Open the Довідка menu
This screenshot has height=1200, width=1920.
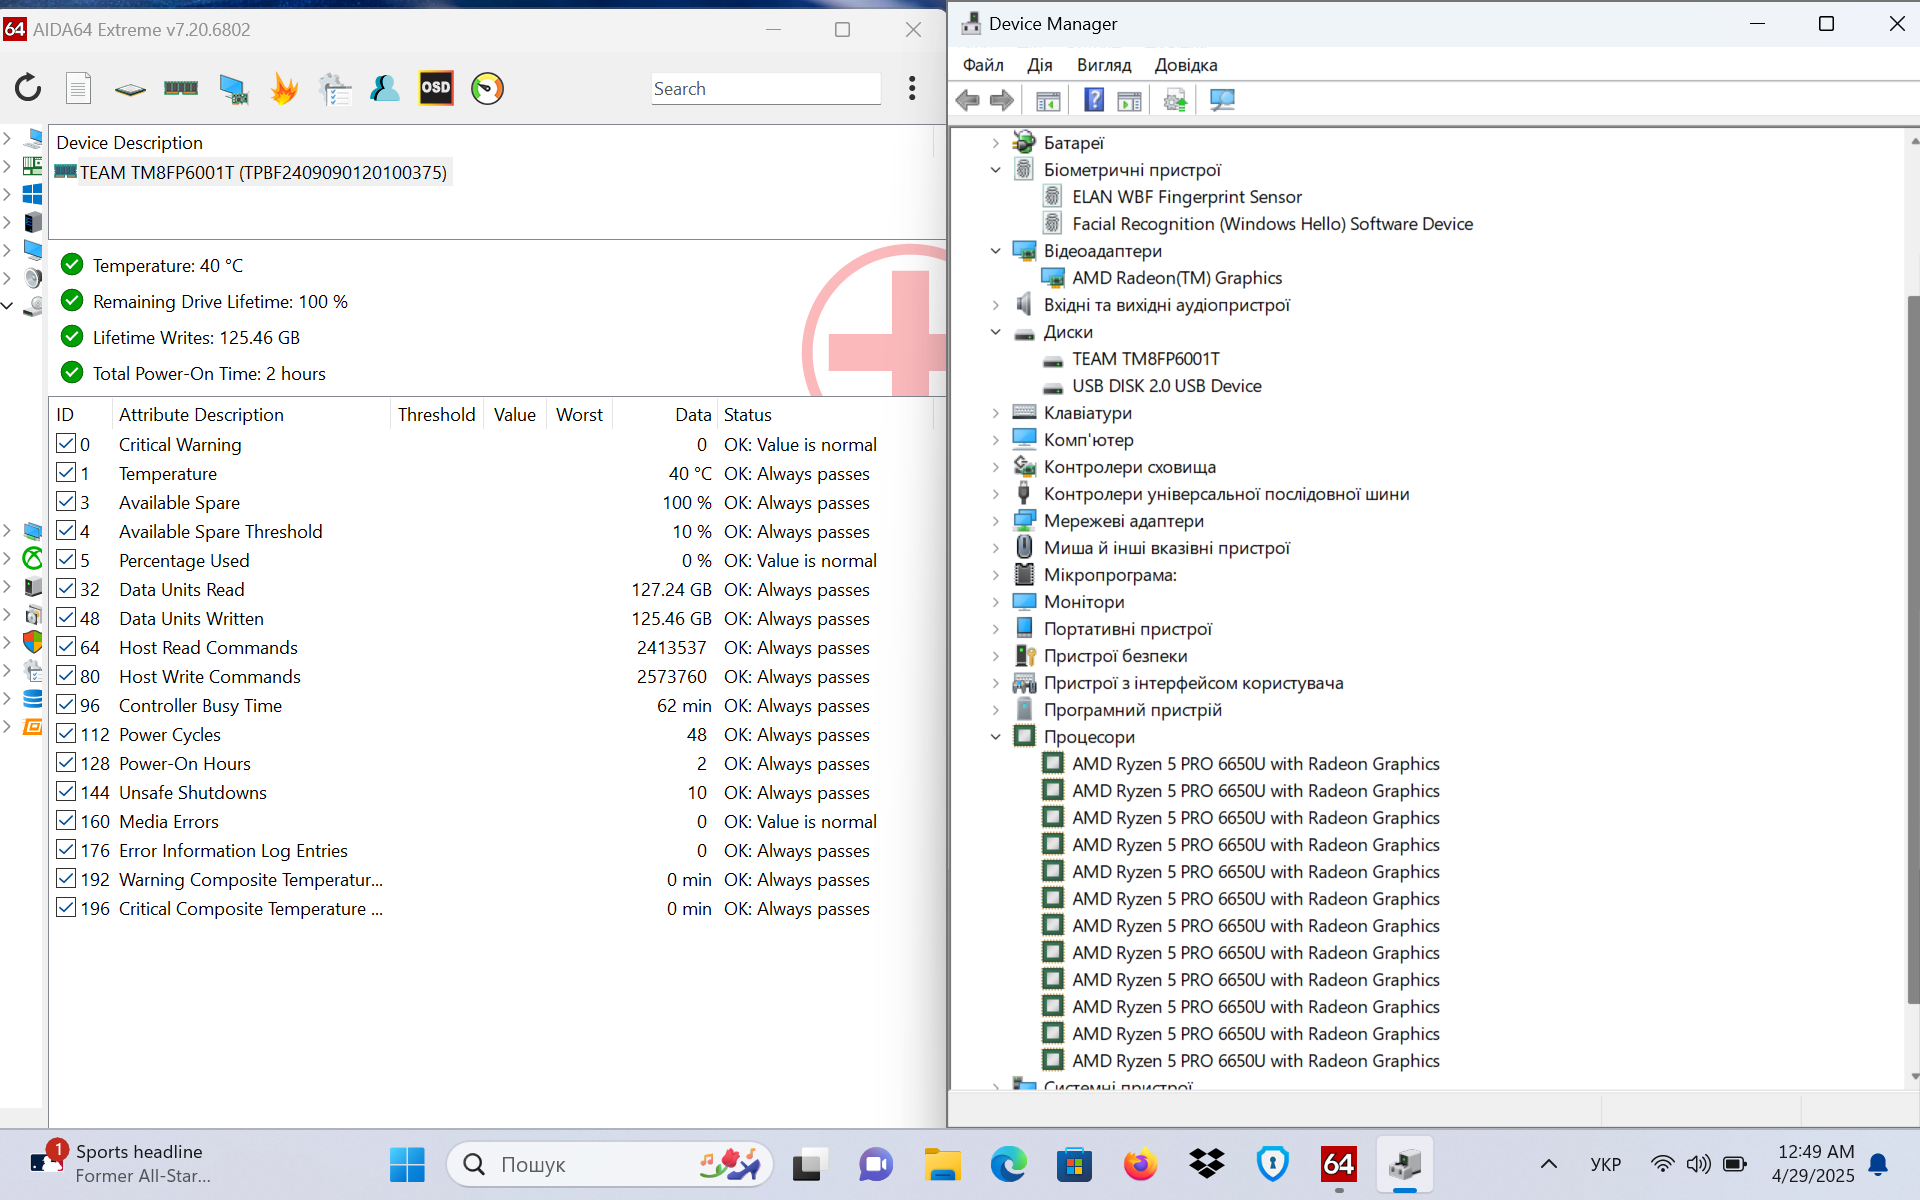click(x=1186, y=65)
